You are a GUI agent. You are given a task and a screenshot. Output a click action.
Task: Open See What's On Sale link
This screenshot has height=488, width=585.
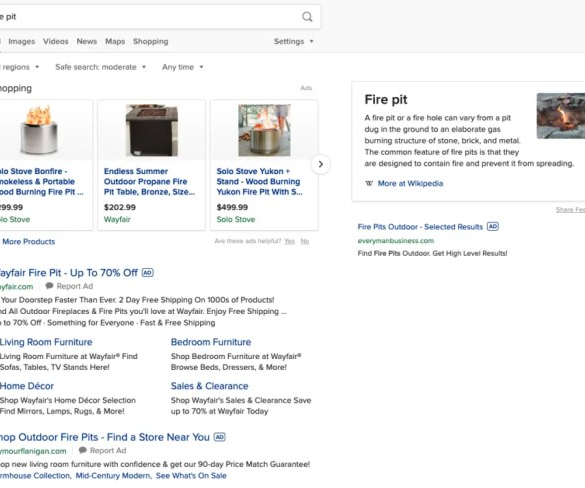click(x=191, y=476)
